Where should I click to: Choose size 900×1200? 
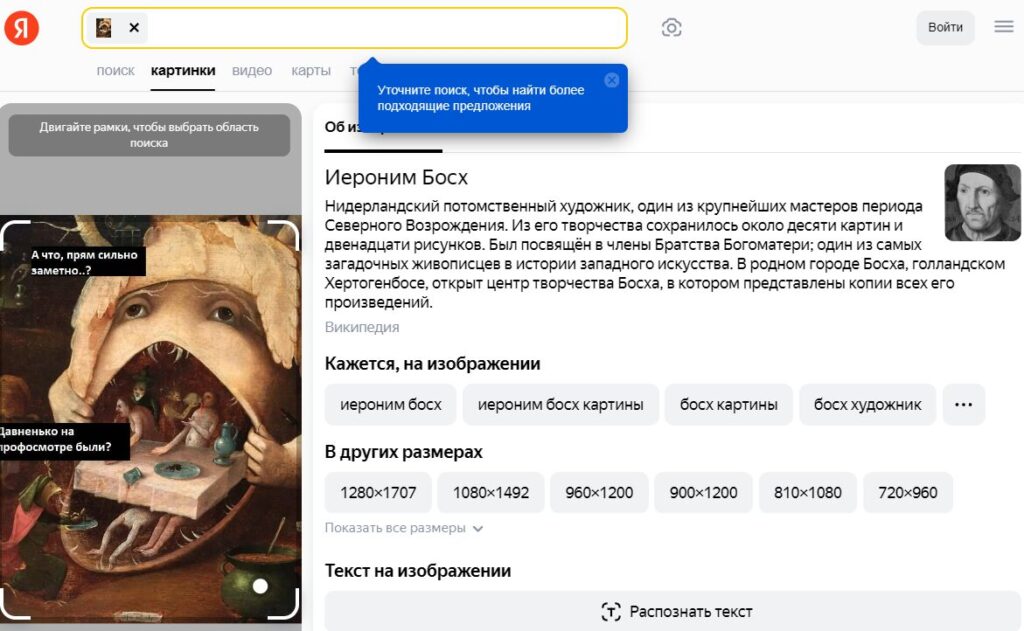point(703,493)
